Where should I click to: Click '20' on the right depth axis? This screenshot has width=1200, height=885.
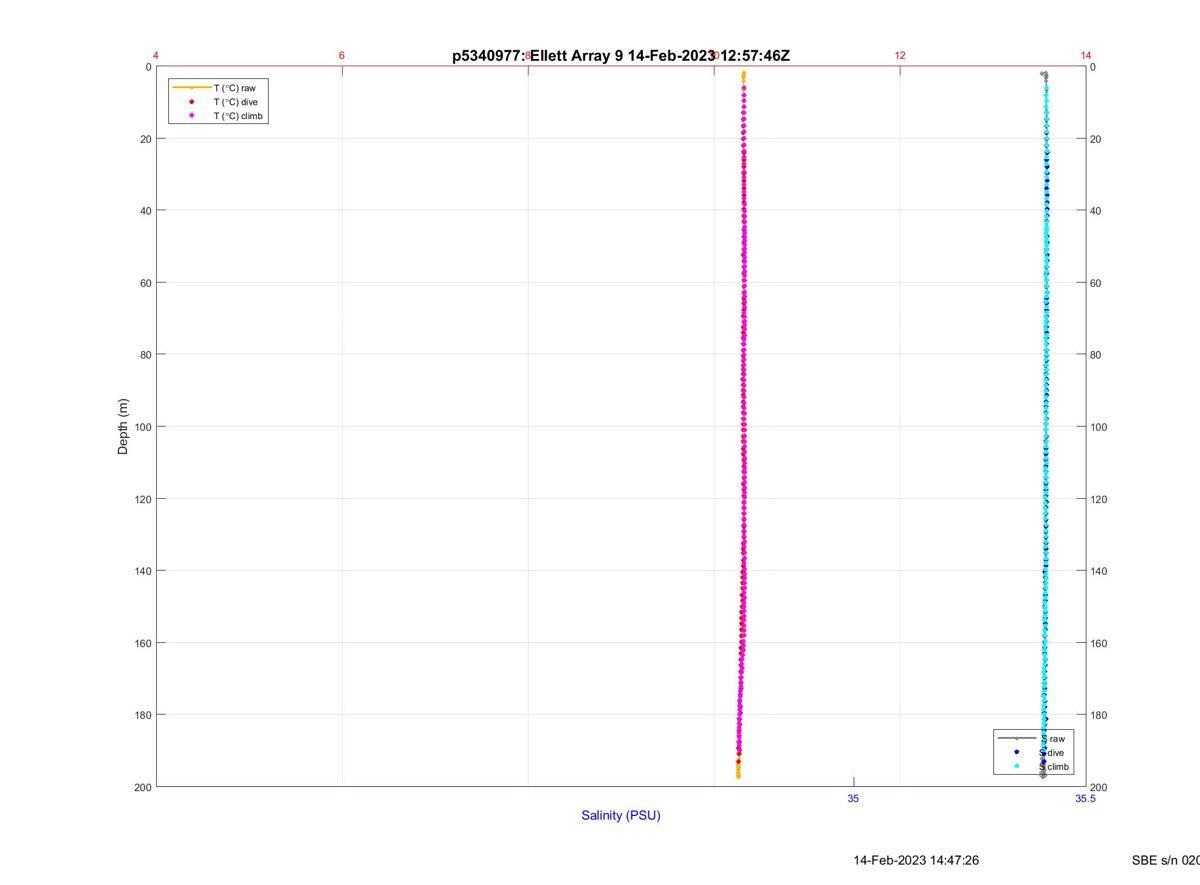coord(1096,139)
